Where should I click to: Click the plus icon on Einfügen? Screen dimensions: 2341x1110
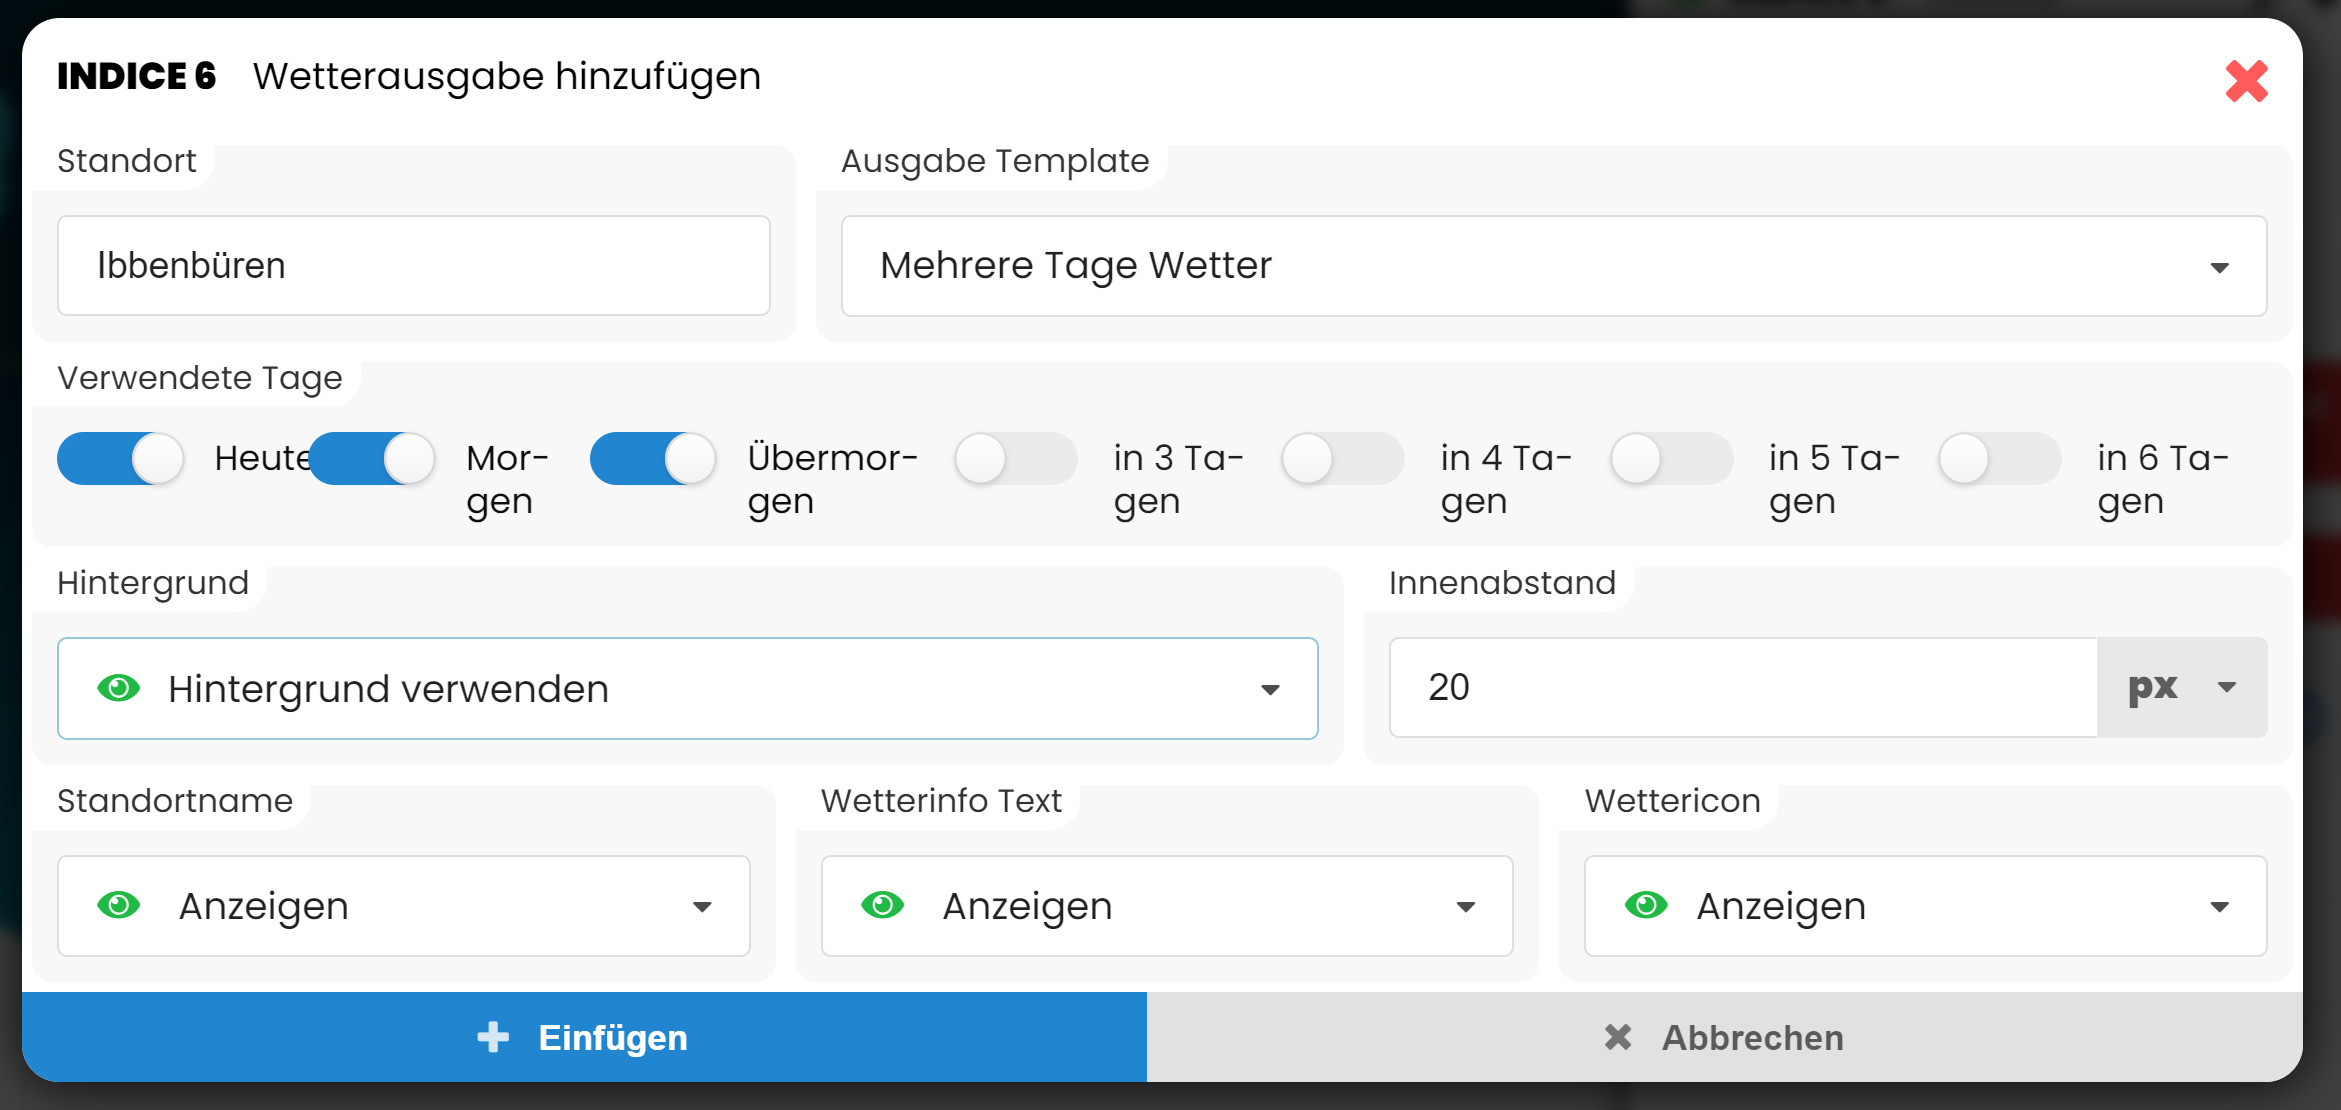click(x=493, y=1037)
